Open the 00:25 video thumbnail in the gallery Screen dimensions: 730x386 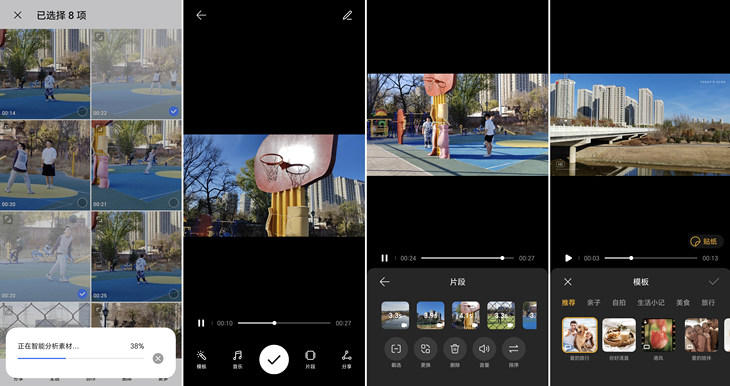[x=136, y=256]
